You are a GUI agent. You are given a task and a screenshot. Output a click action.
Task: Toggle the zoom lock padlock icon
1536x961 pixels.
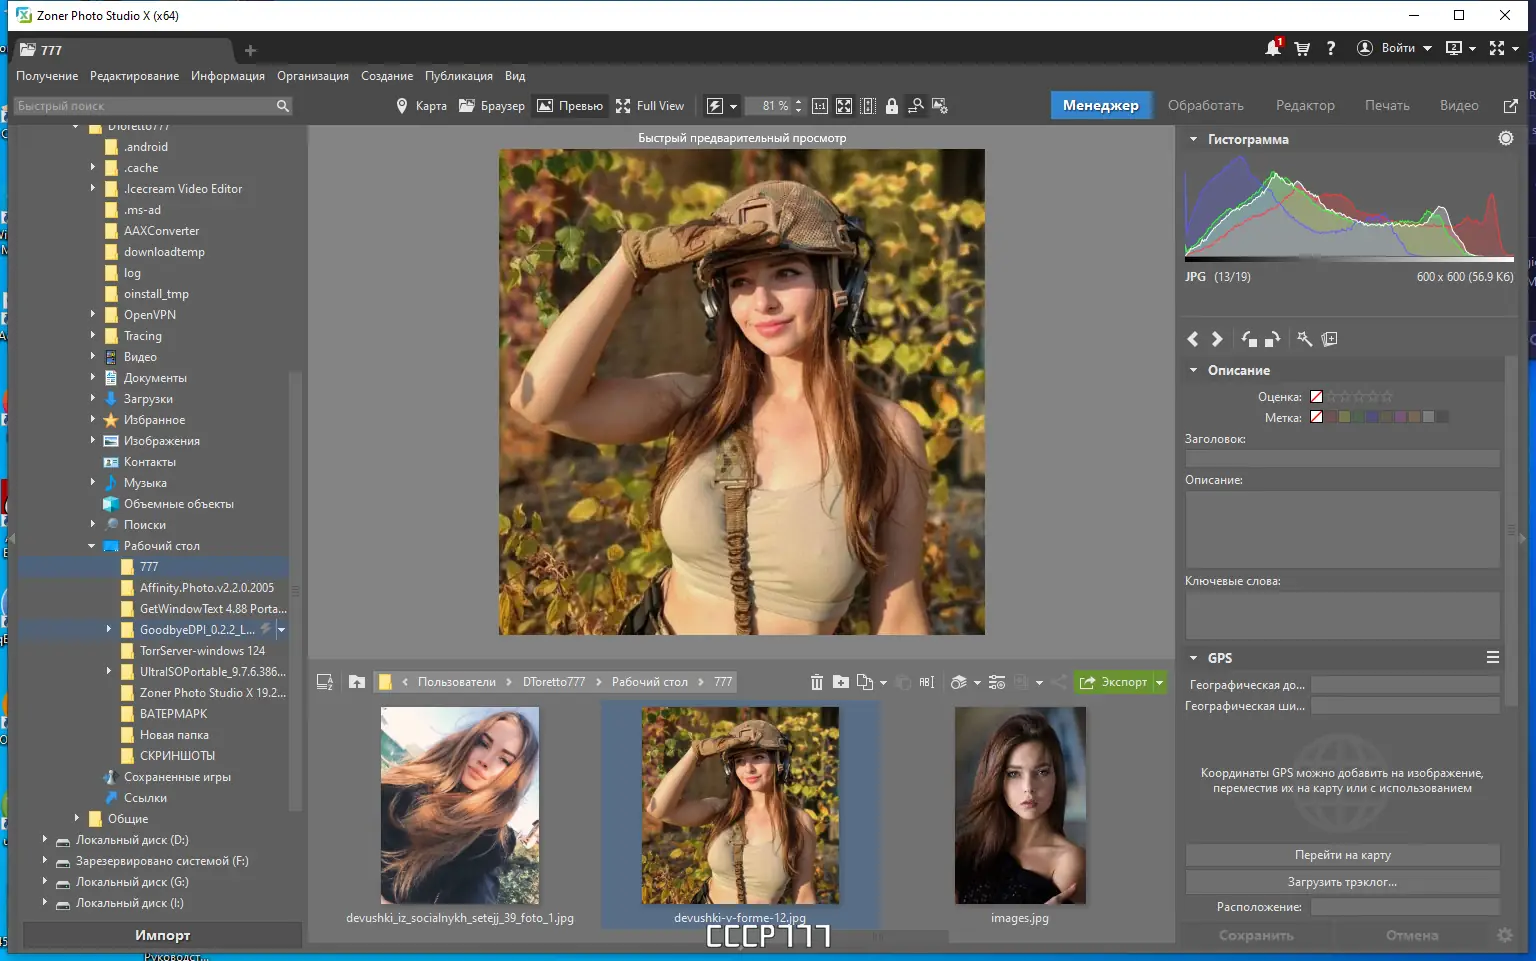point(892,106)
